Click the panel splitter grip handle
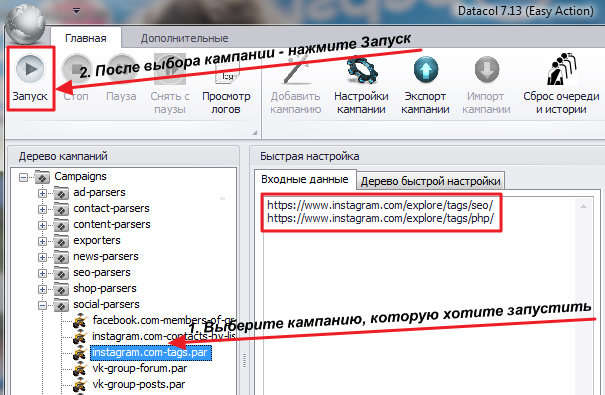The height and width of the screenshot is (395, 605). coord(244,361)
